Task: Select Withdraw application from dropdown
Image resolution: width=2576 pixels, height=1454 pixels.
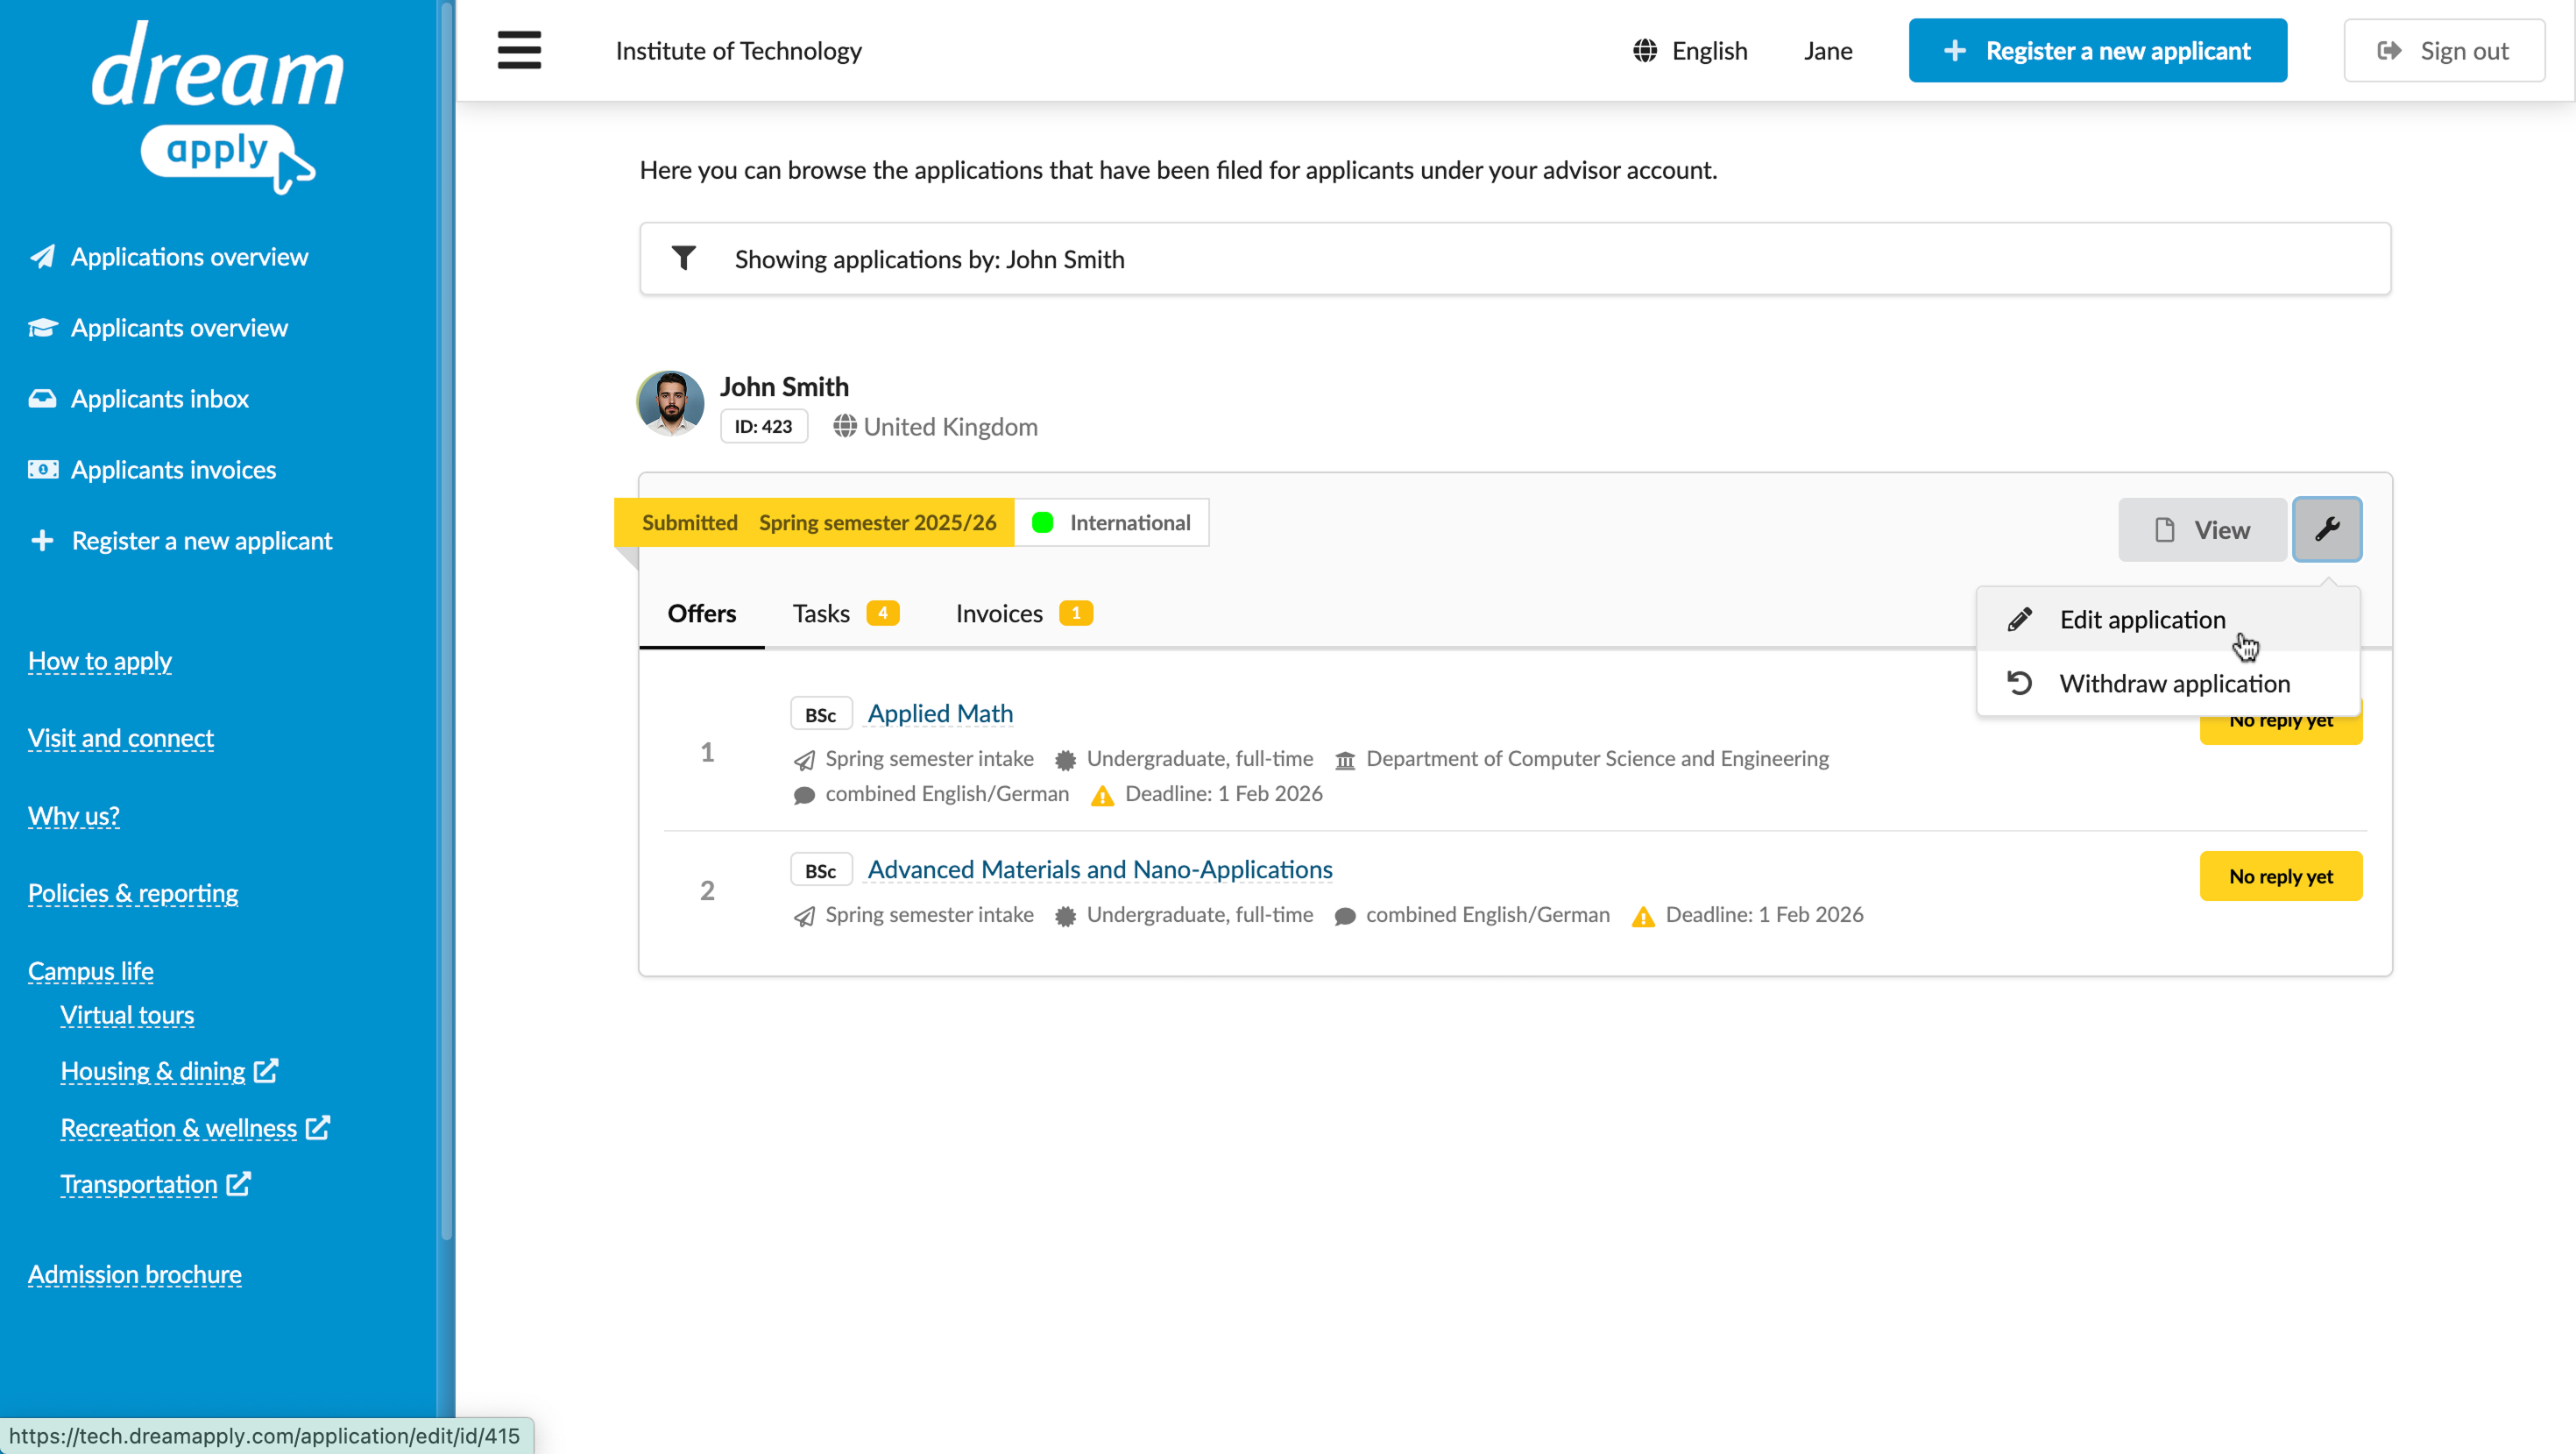Action: [x=2168, y=683]
